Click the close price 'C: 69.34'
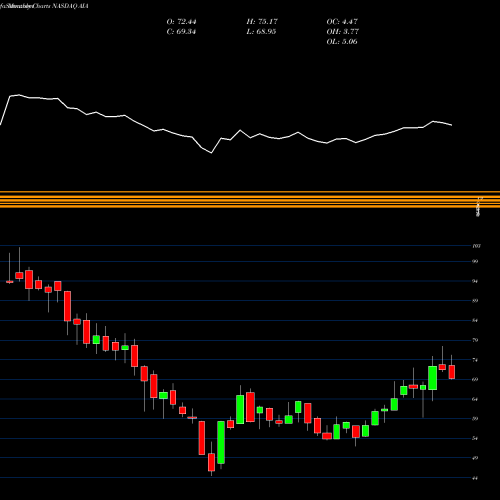 (181, 32)
